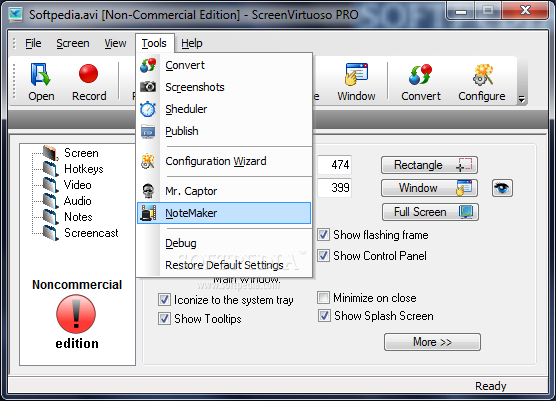
Task: Uncheck Show flashing frame
Action: click(x=323, y=235)
